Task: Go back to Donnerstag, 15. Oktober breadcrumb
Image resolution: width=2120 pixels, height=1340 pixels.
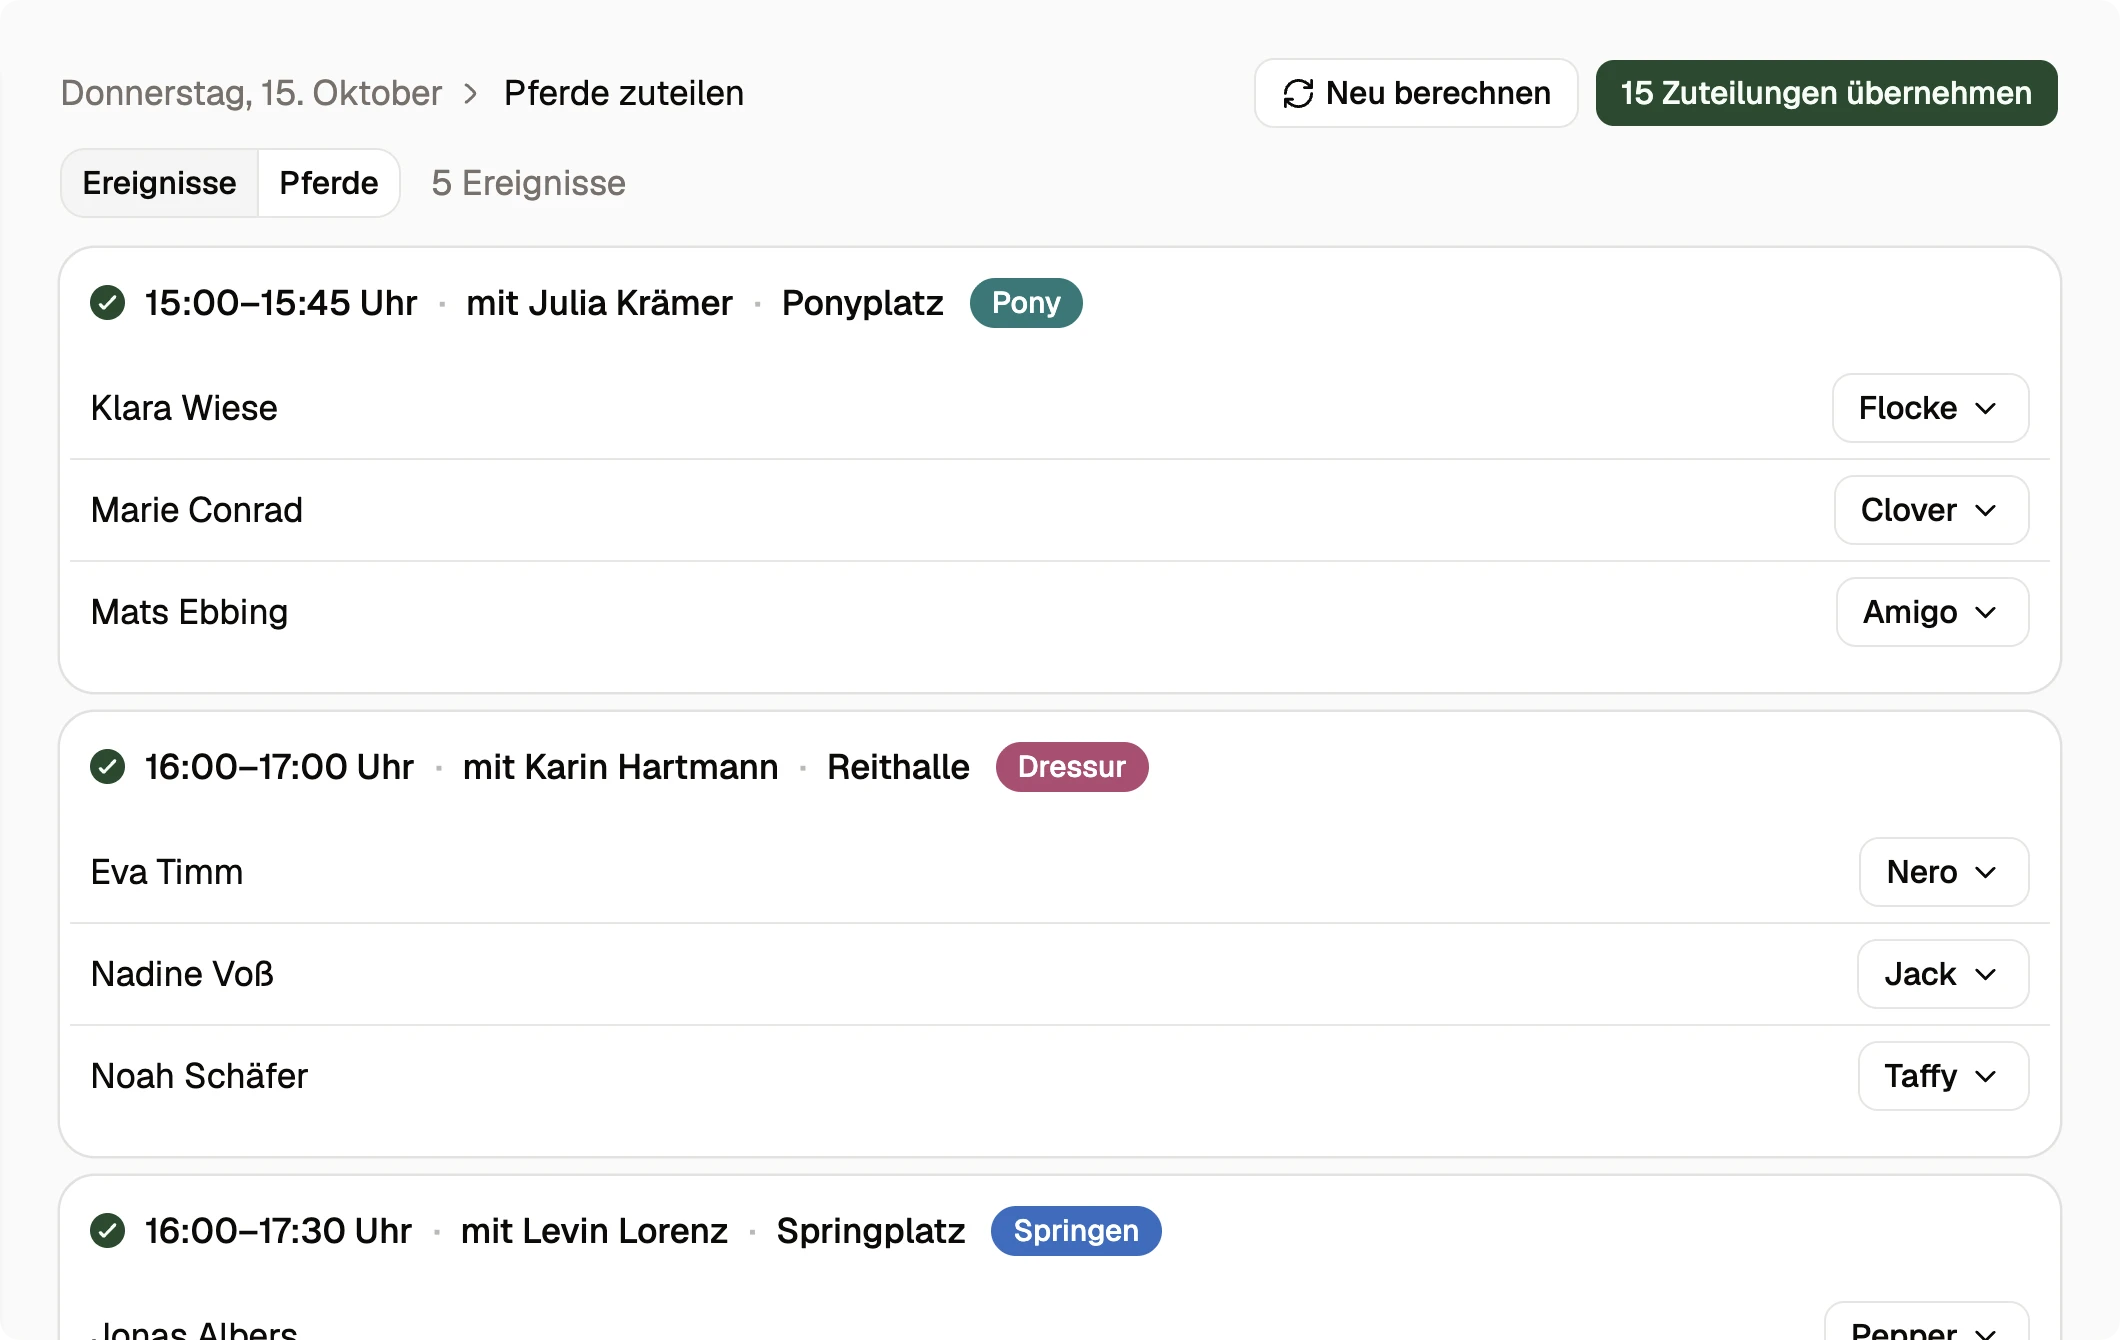Action: click(251, 93)
